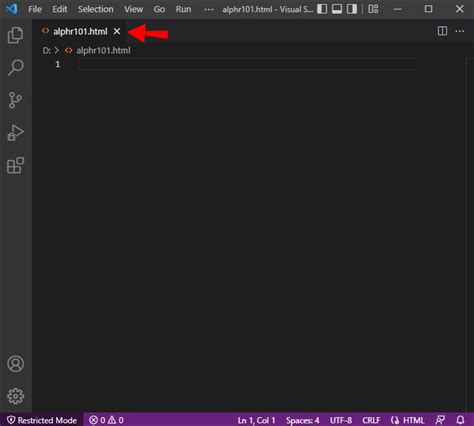Click line number 1 in the gutter
Screen dimensions: 474x426
tap(58, 64)
